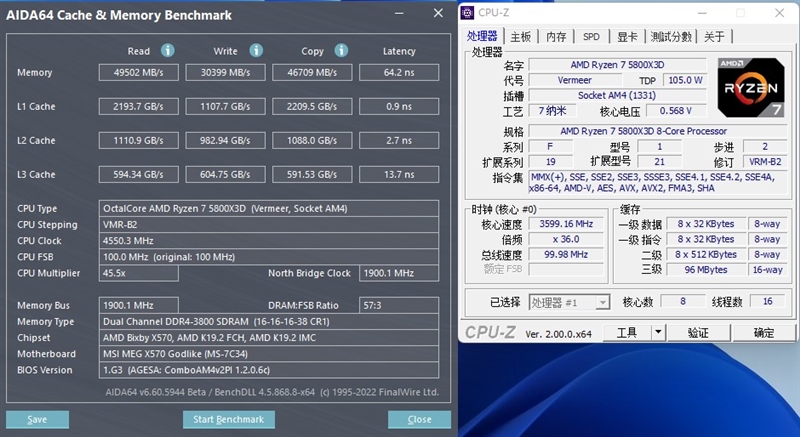800x437 pixels.
Task: Click the L1 Cache Read value 2193.7 GB/s
Action: [139, 107]
